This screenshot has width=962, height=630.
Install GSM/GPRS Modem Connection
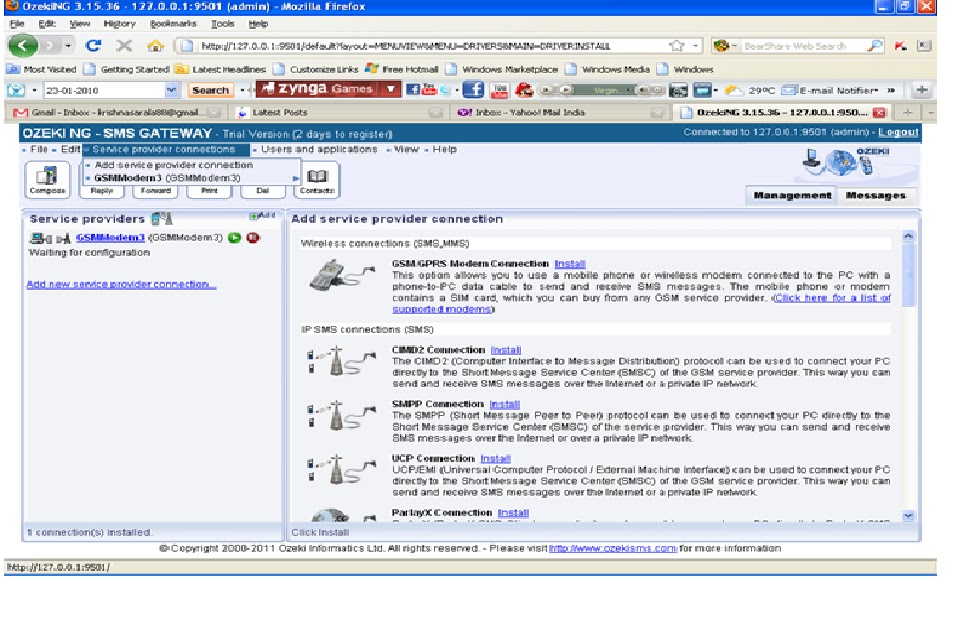point(570,263)
